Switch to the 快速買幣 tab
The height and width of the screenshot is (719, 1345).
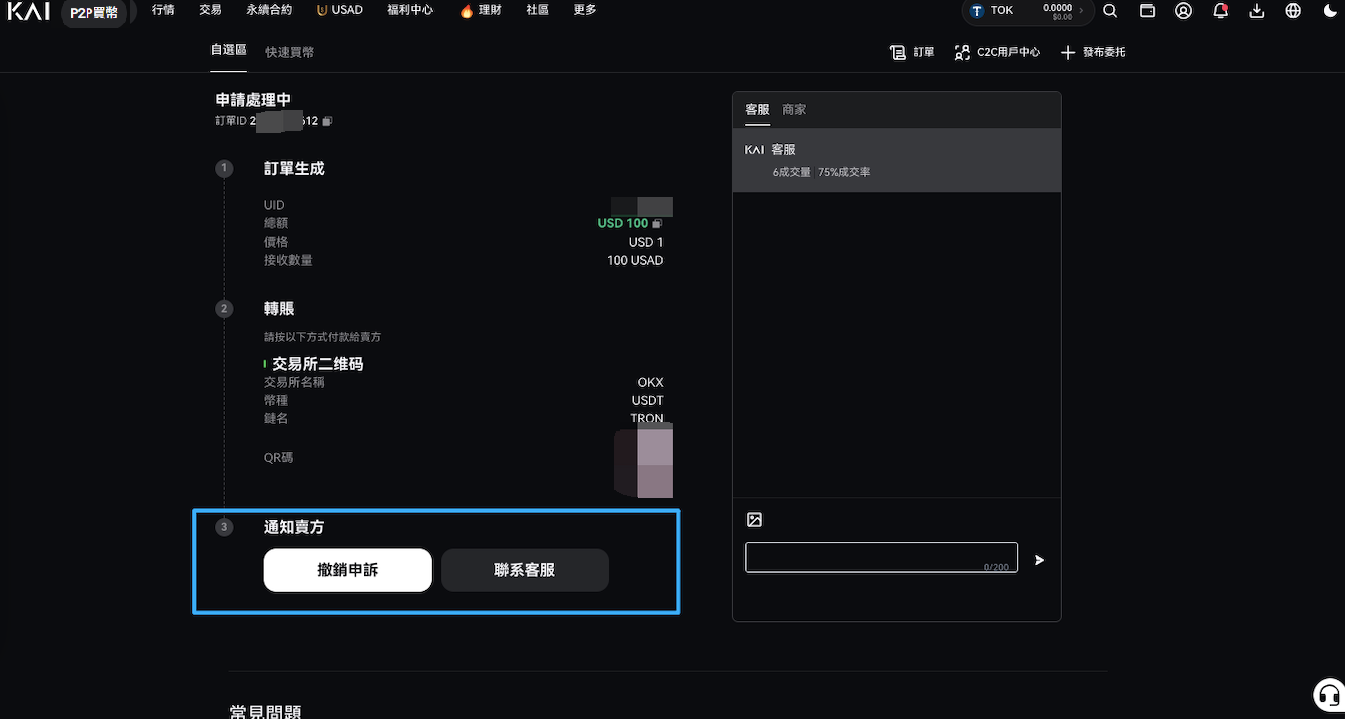pyautogui.click(x=290, y=52)
